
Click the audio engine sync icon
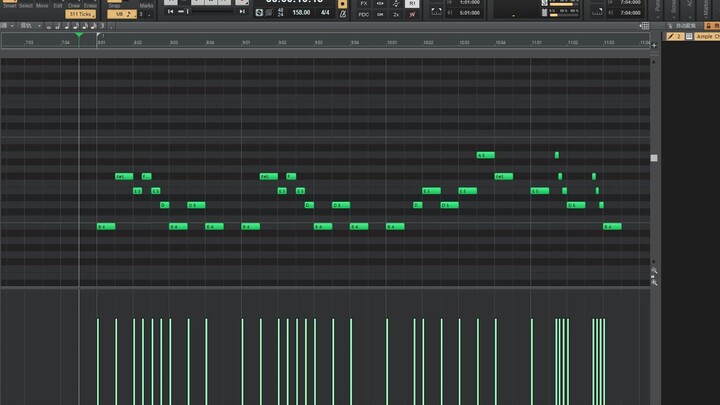coord(259,13)
